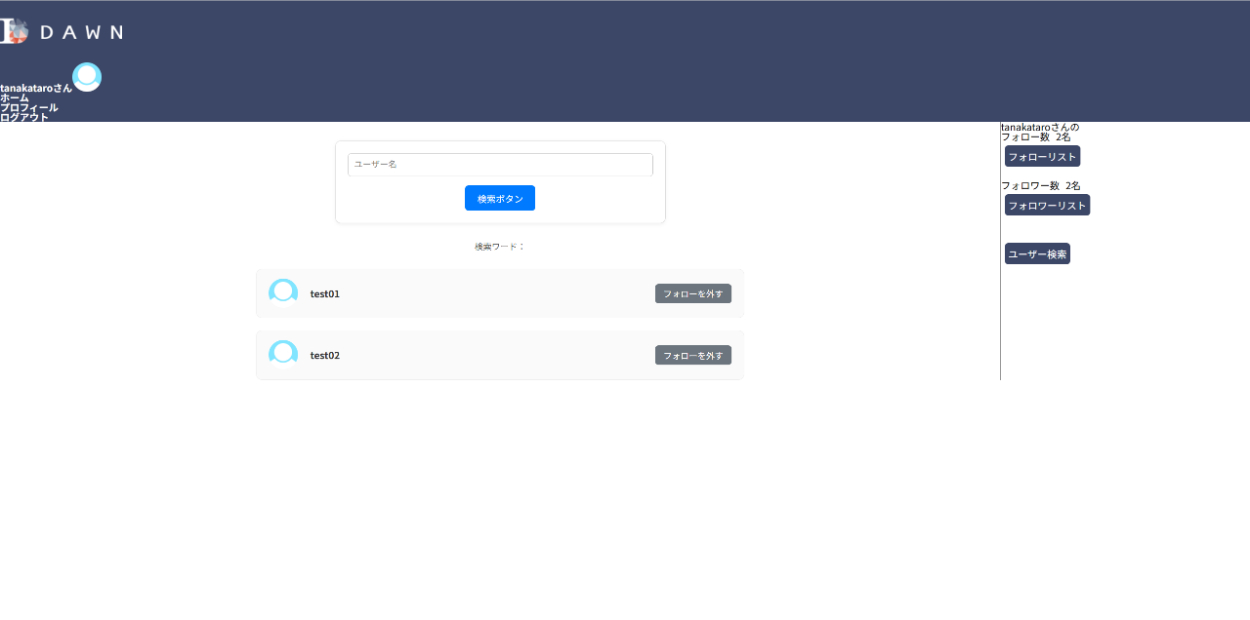This screenshot has height=620, width=1250.
Task: Open the フォロワーリスト button
Action: [1047, 206]
